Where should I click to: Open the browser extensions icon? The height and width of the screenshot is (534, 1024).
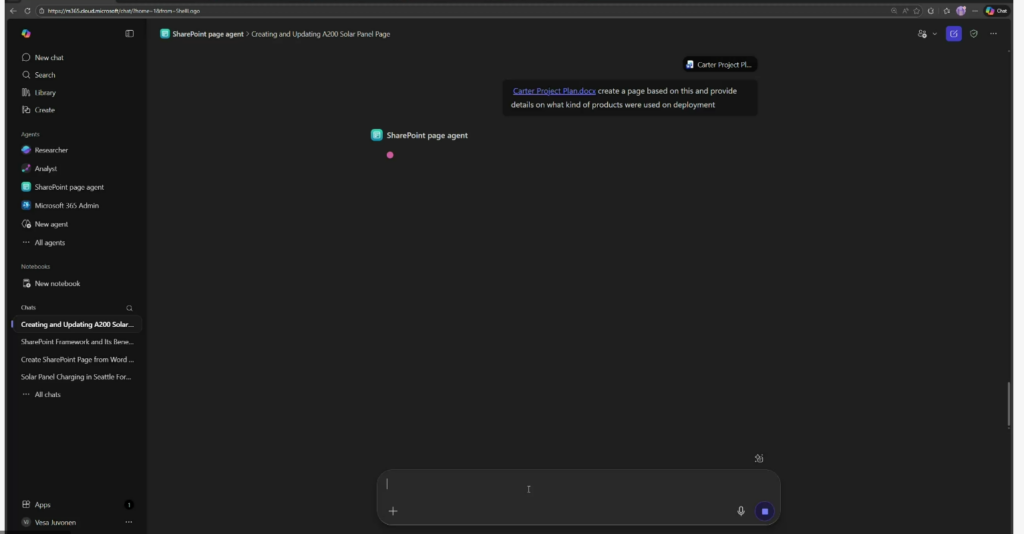pos(931,10)
